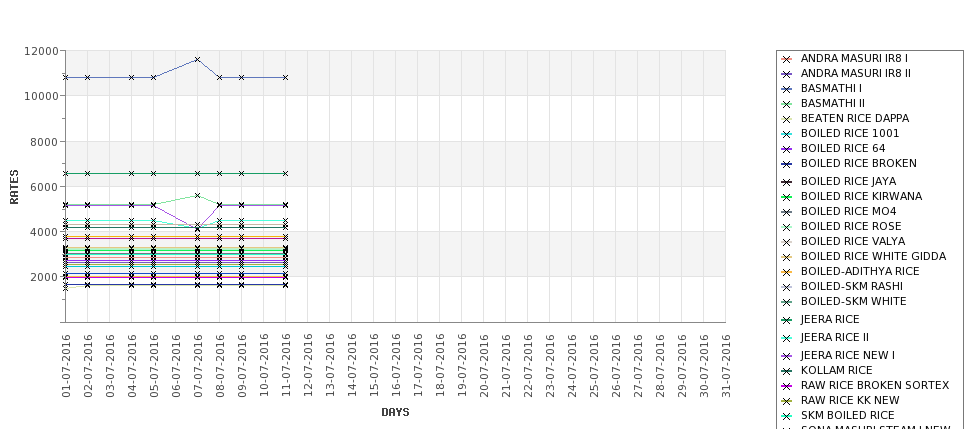Select the BOILED-ADITHYA RICE legend label
Screen dimensions: 975x429
coord(860,271)
